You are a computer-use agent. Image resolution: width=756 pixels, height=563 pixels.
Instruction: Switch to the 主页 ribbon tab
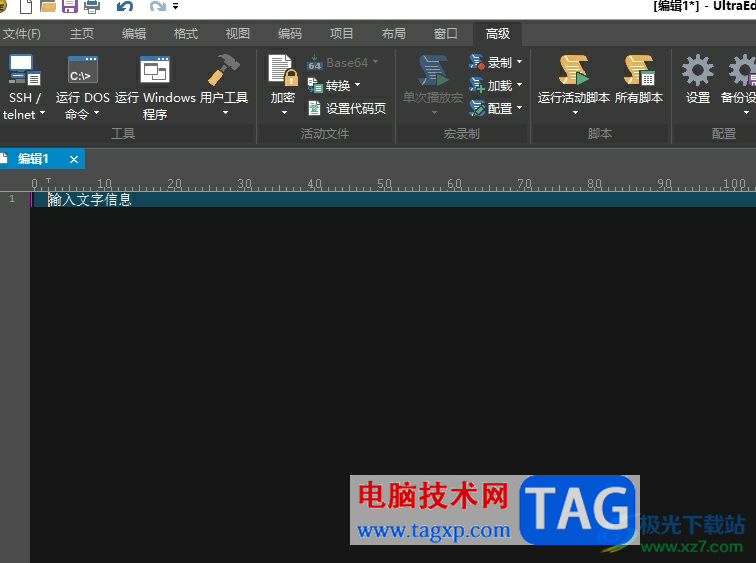[81, 34]
